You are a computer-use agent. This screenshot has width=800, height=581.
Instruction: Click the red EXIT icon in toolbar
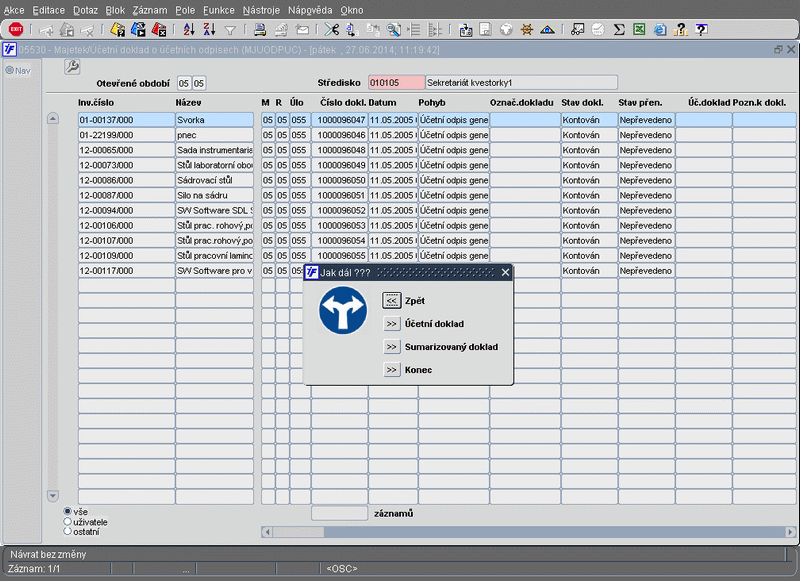point(16,30)
